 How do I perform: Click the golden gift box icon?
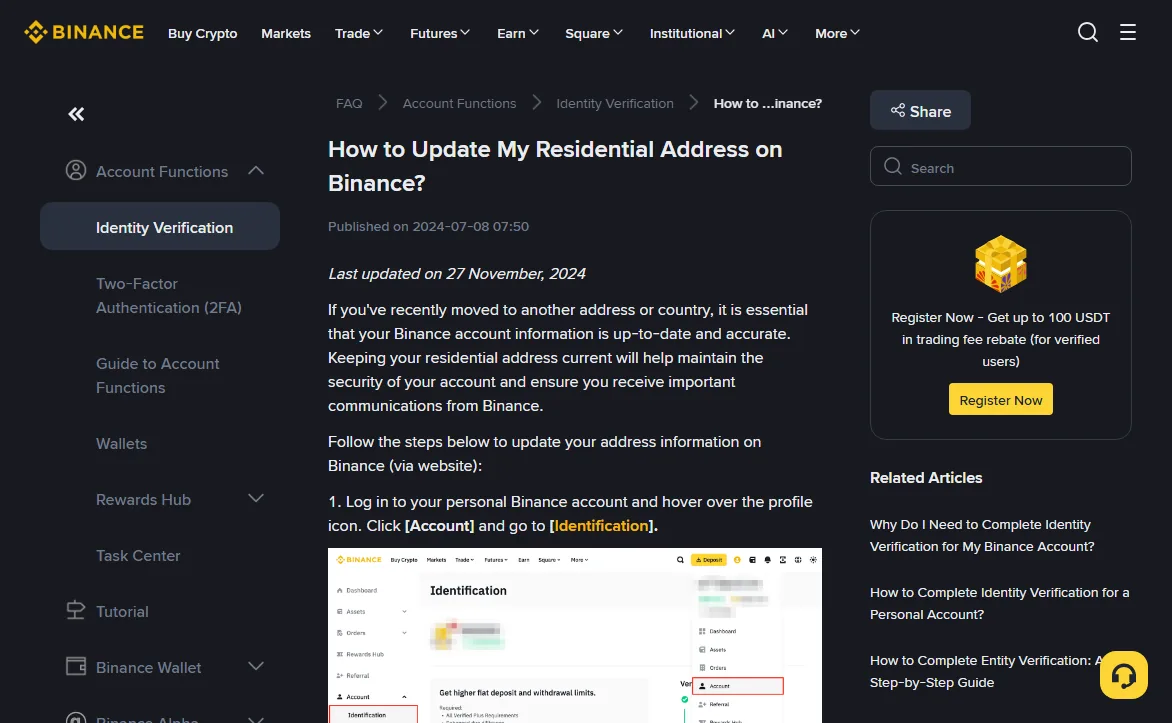point(1000,263)
